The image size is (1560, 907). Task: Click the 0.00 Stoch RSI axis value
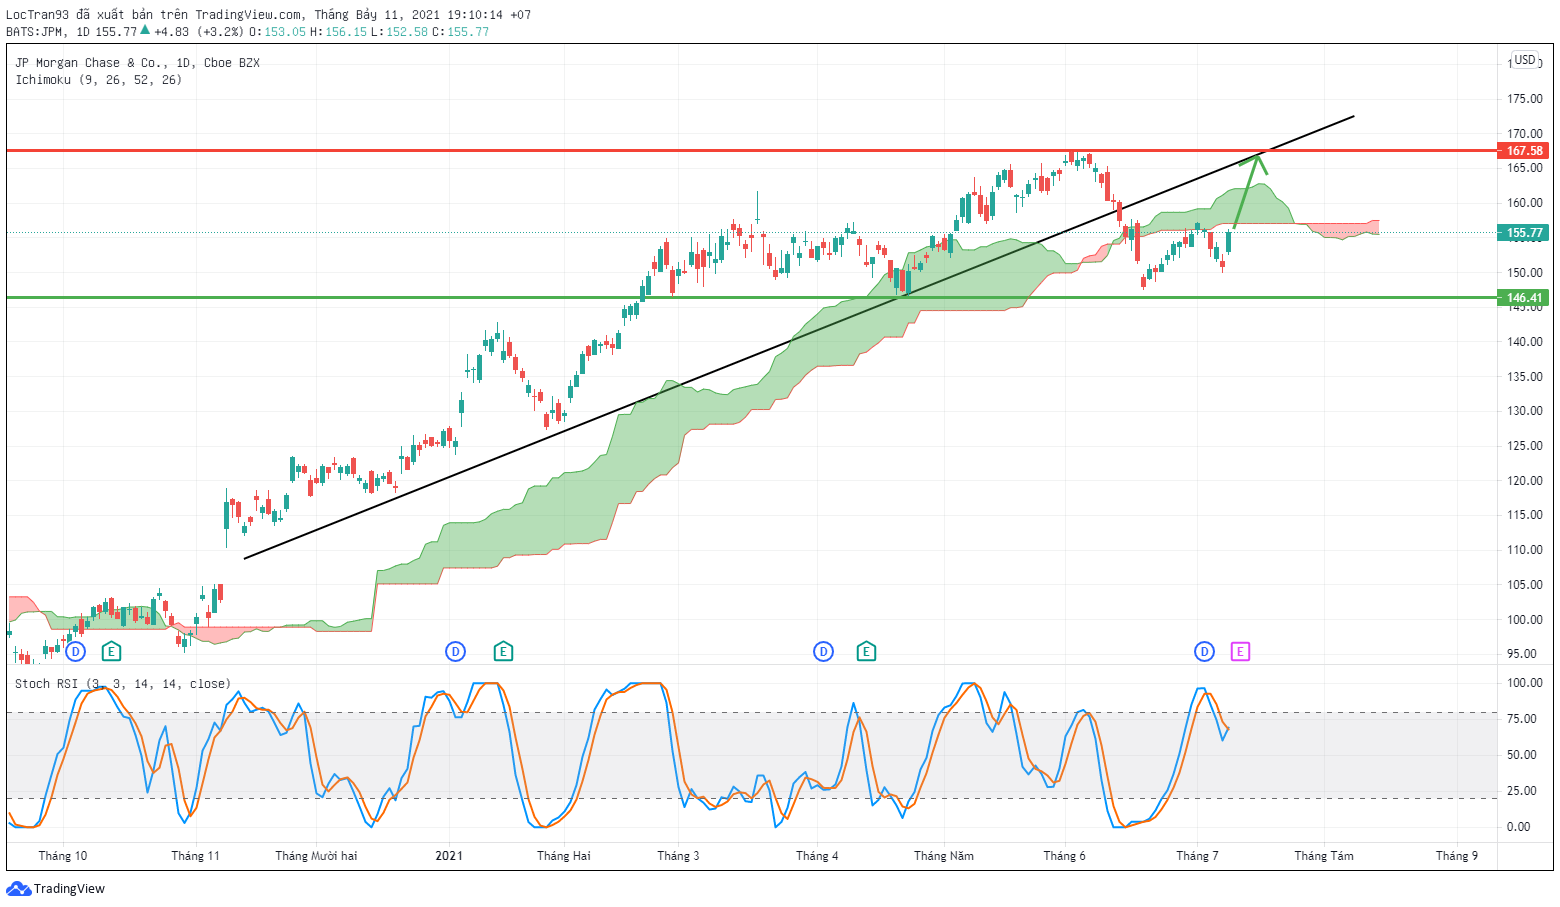1519,827
